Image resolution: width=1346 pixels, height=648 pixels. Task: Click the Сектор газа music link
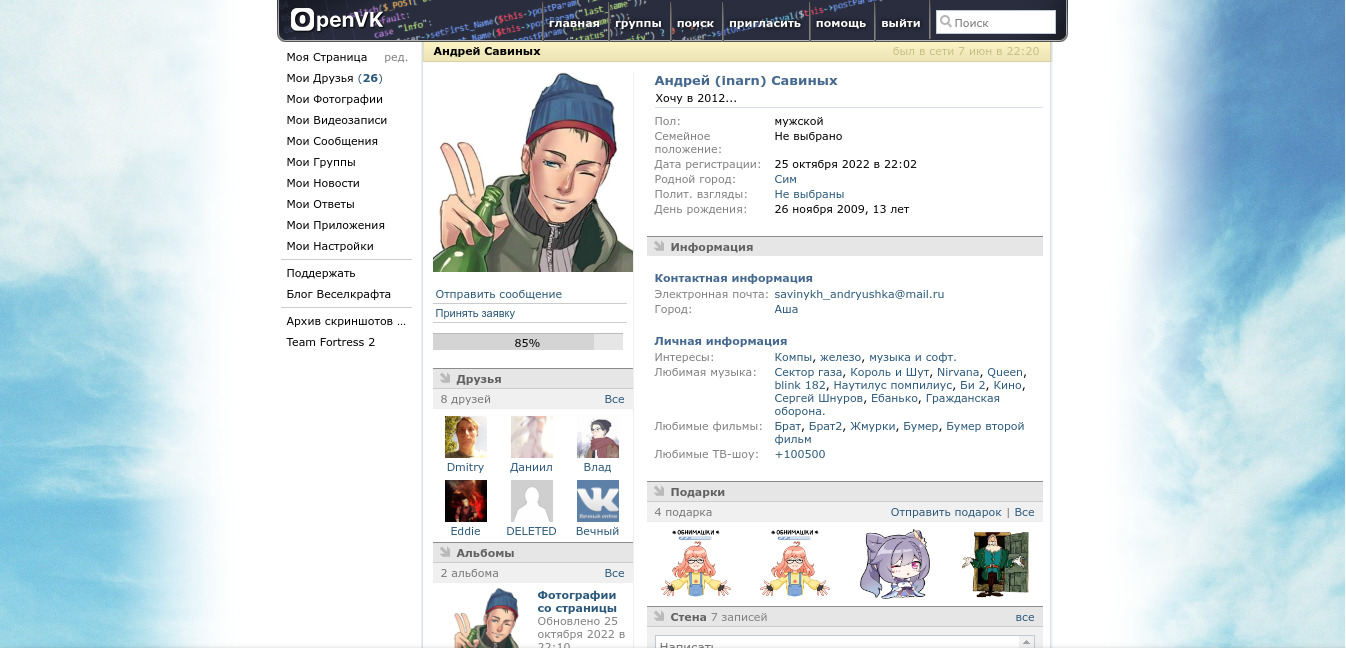coord(808,372)
